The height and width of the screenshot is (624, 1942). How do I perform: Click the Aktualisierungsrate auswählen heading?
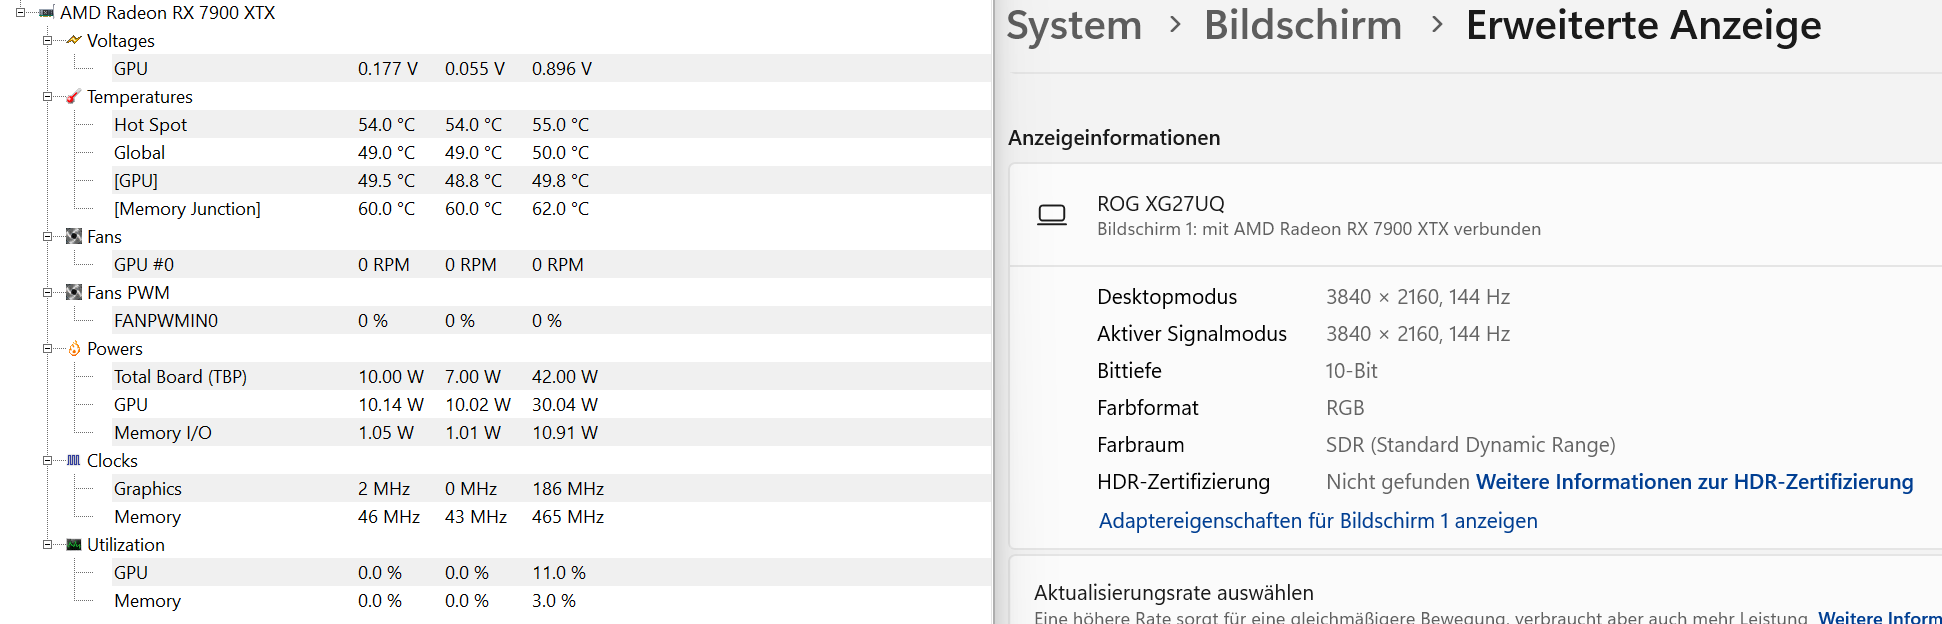[1174, 593]
